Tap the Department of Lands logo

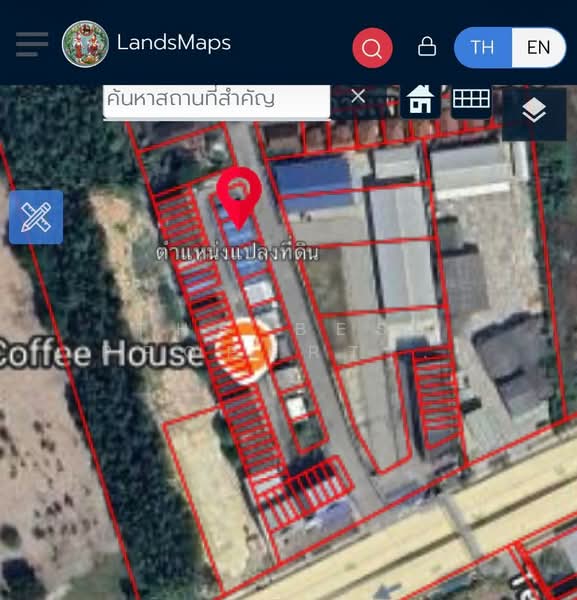[85, 44]
